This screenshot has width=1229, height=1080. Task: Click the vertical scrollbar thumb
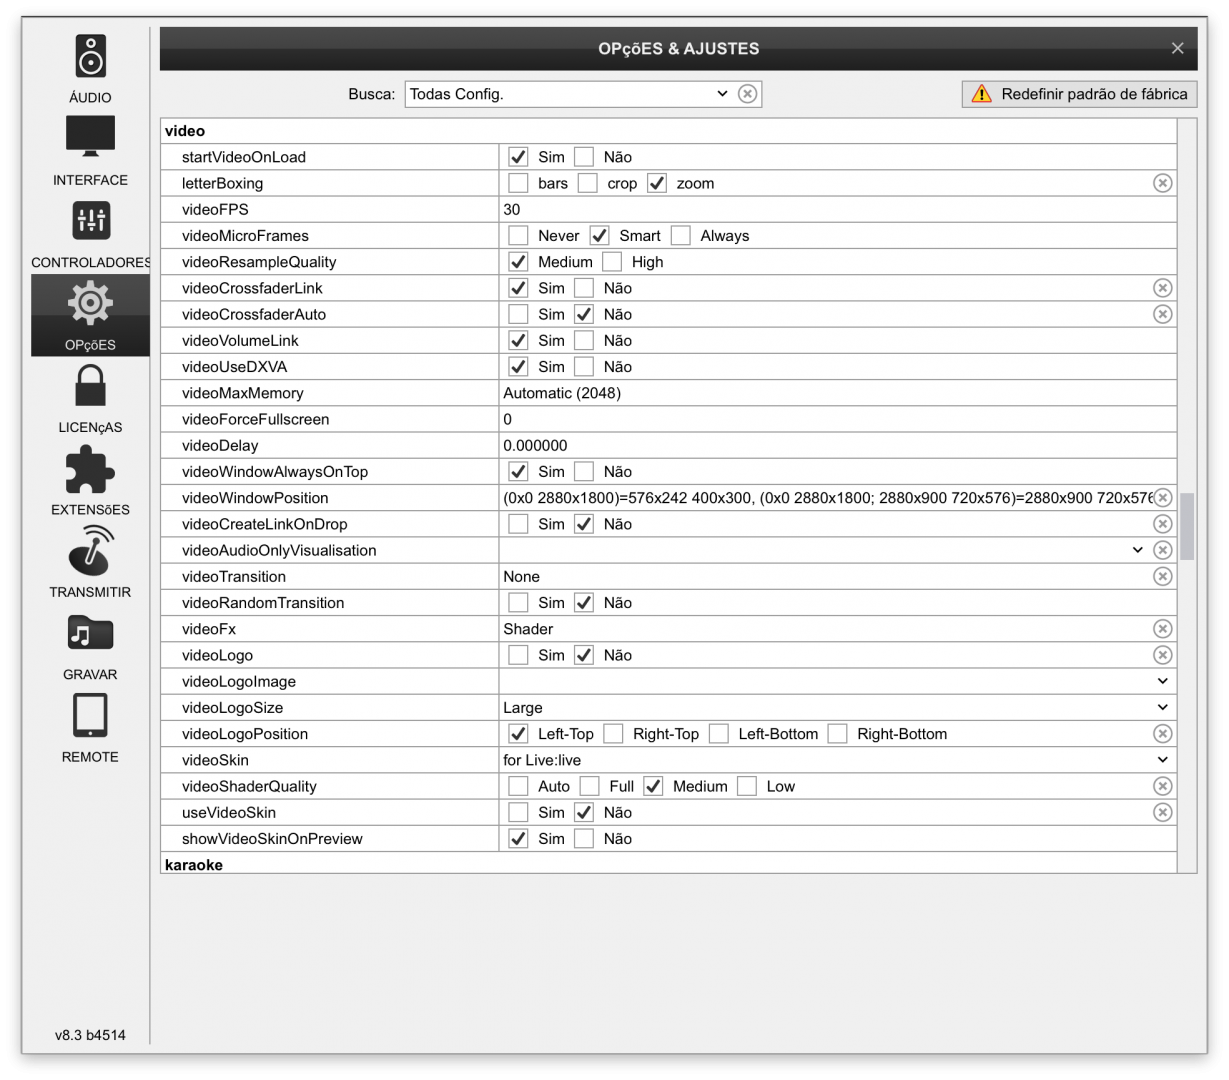[x=1187, y=526]
